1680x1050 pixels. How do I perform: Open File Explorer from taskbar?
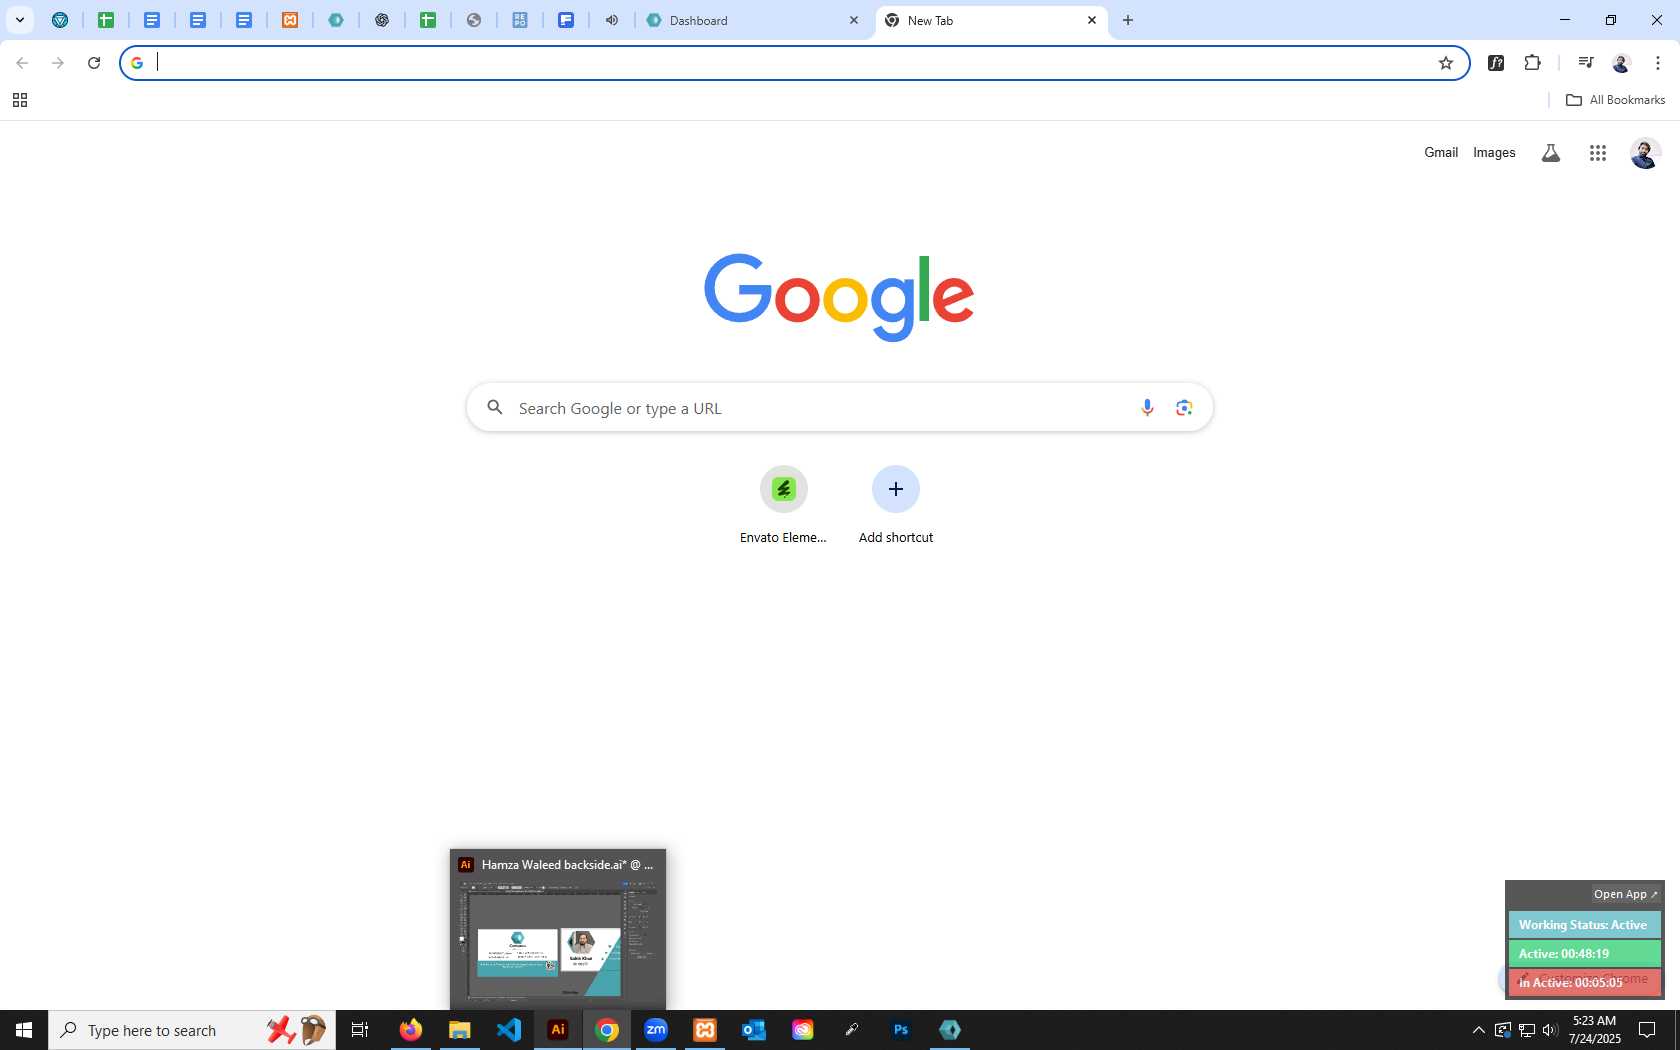[460, 1030]
